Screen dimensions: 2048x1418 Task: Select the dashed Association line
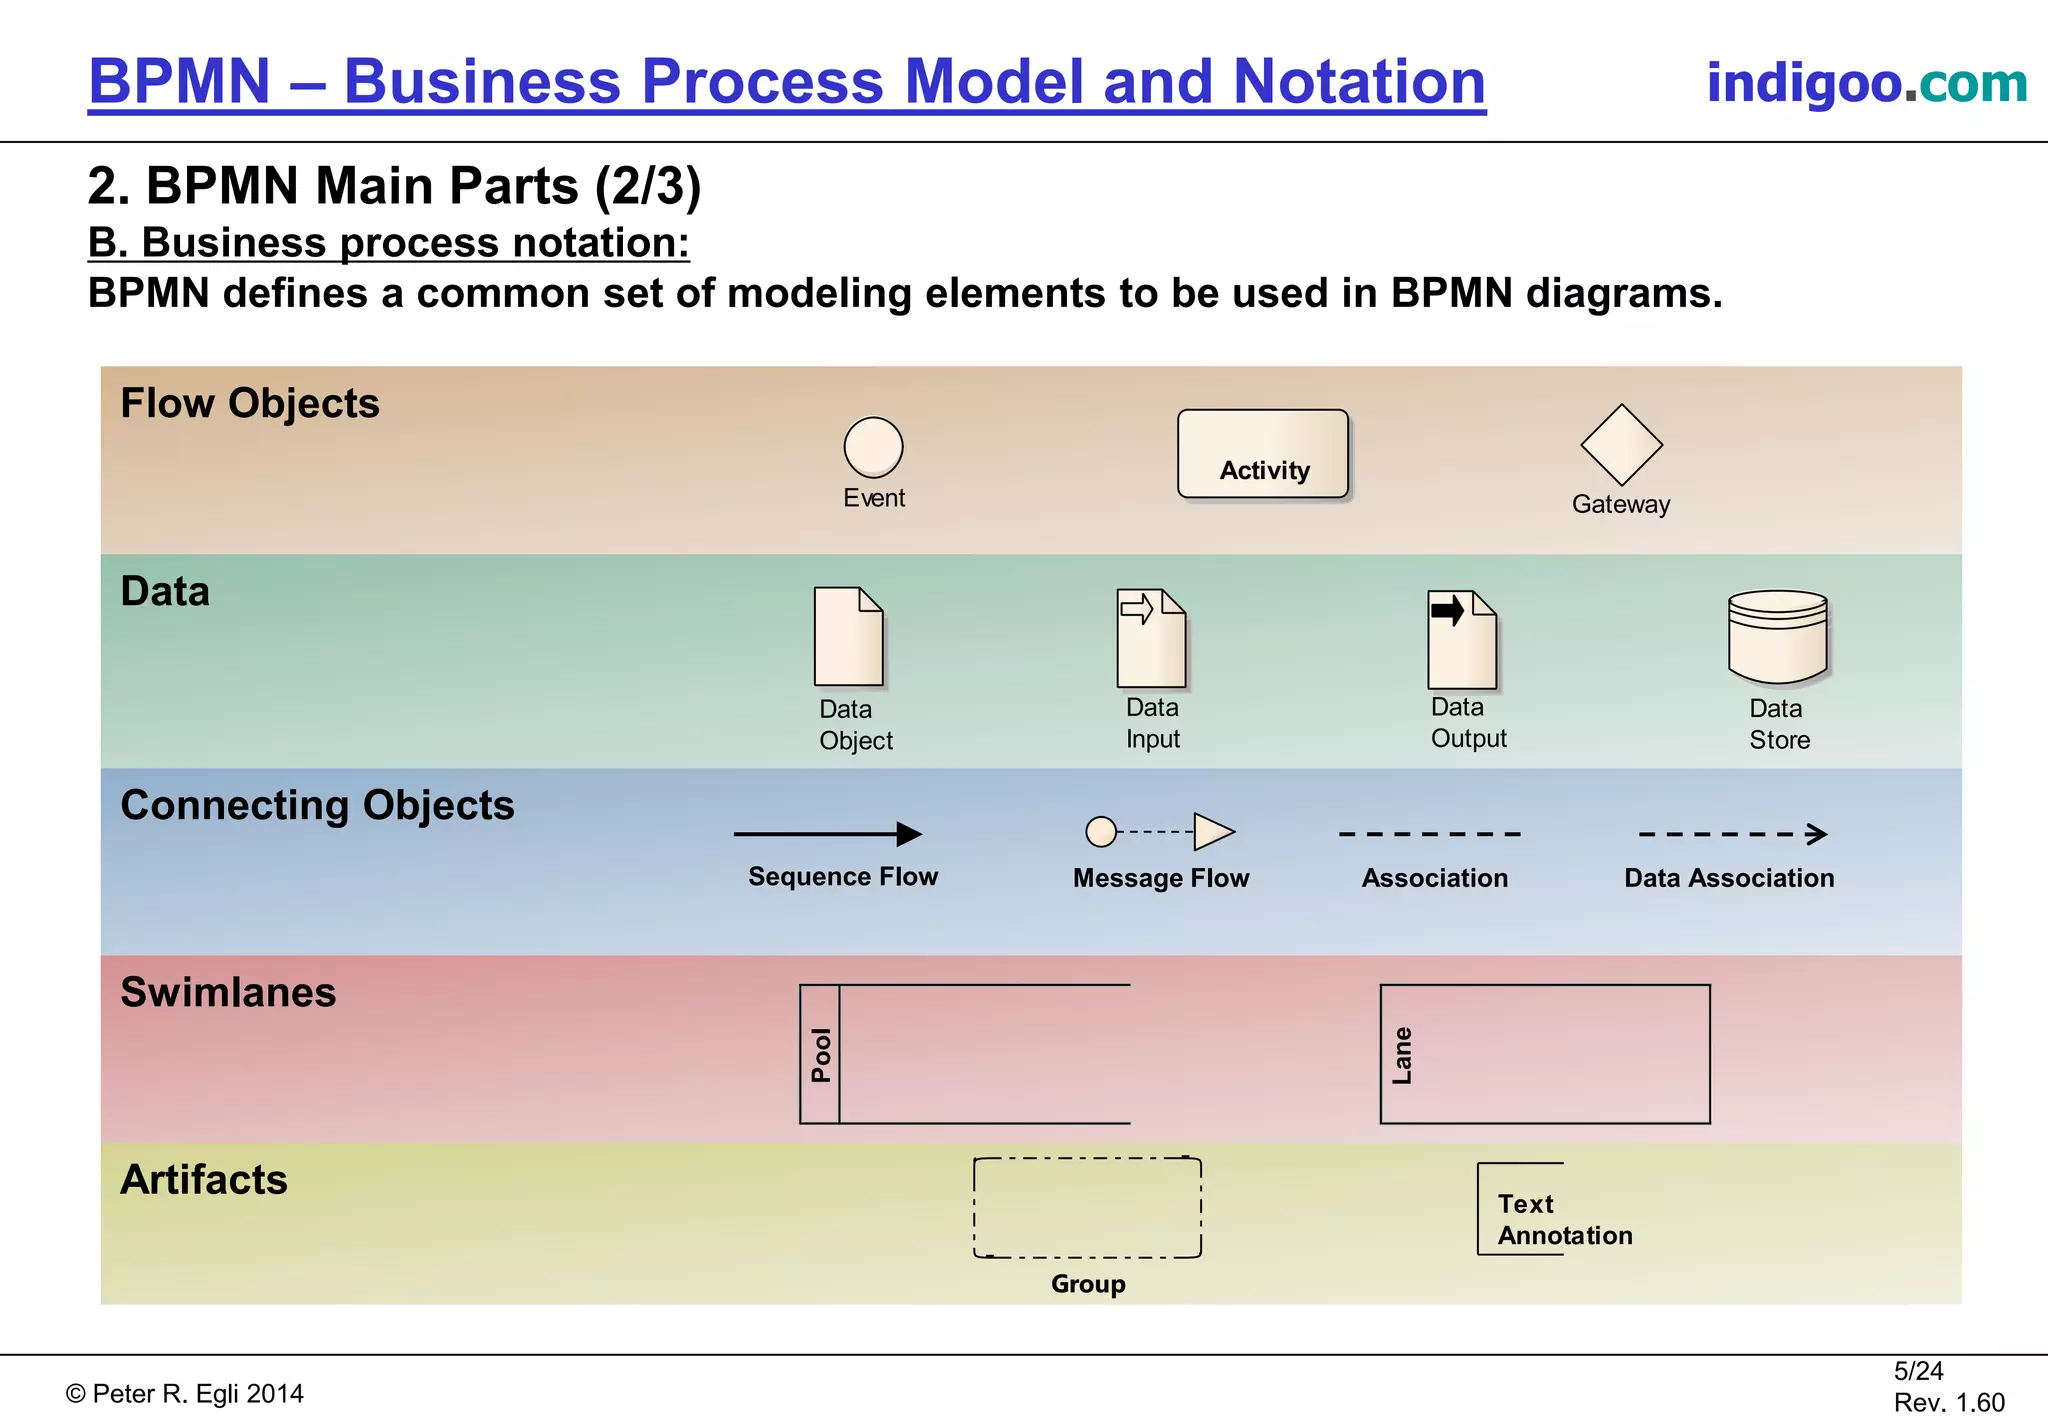coord(1430,834)
